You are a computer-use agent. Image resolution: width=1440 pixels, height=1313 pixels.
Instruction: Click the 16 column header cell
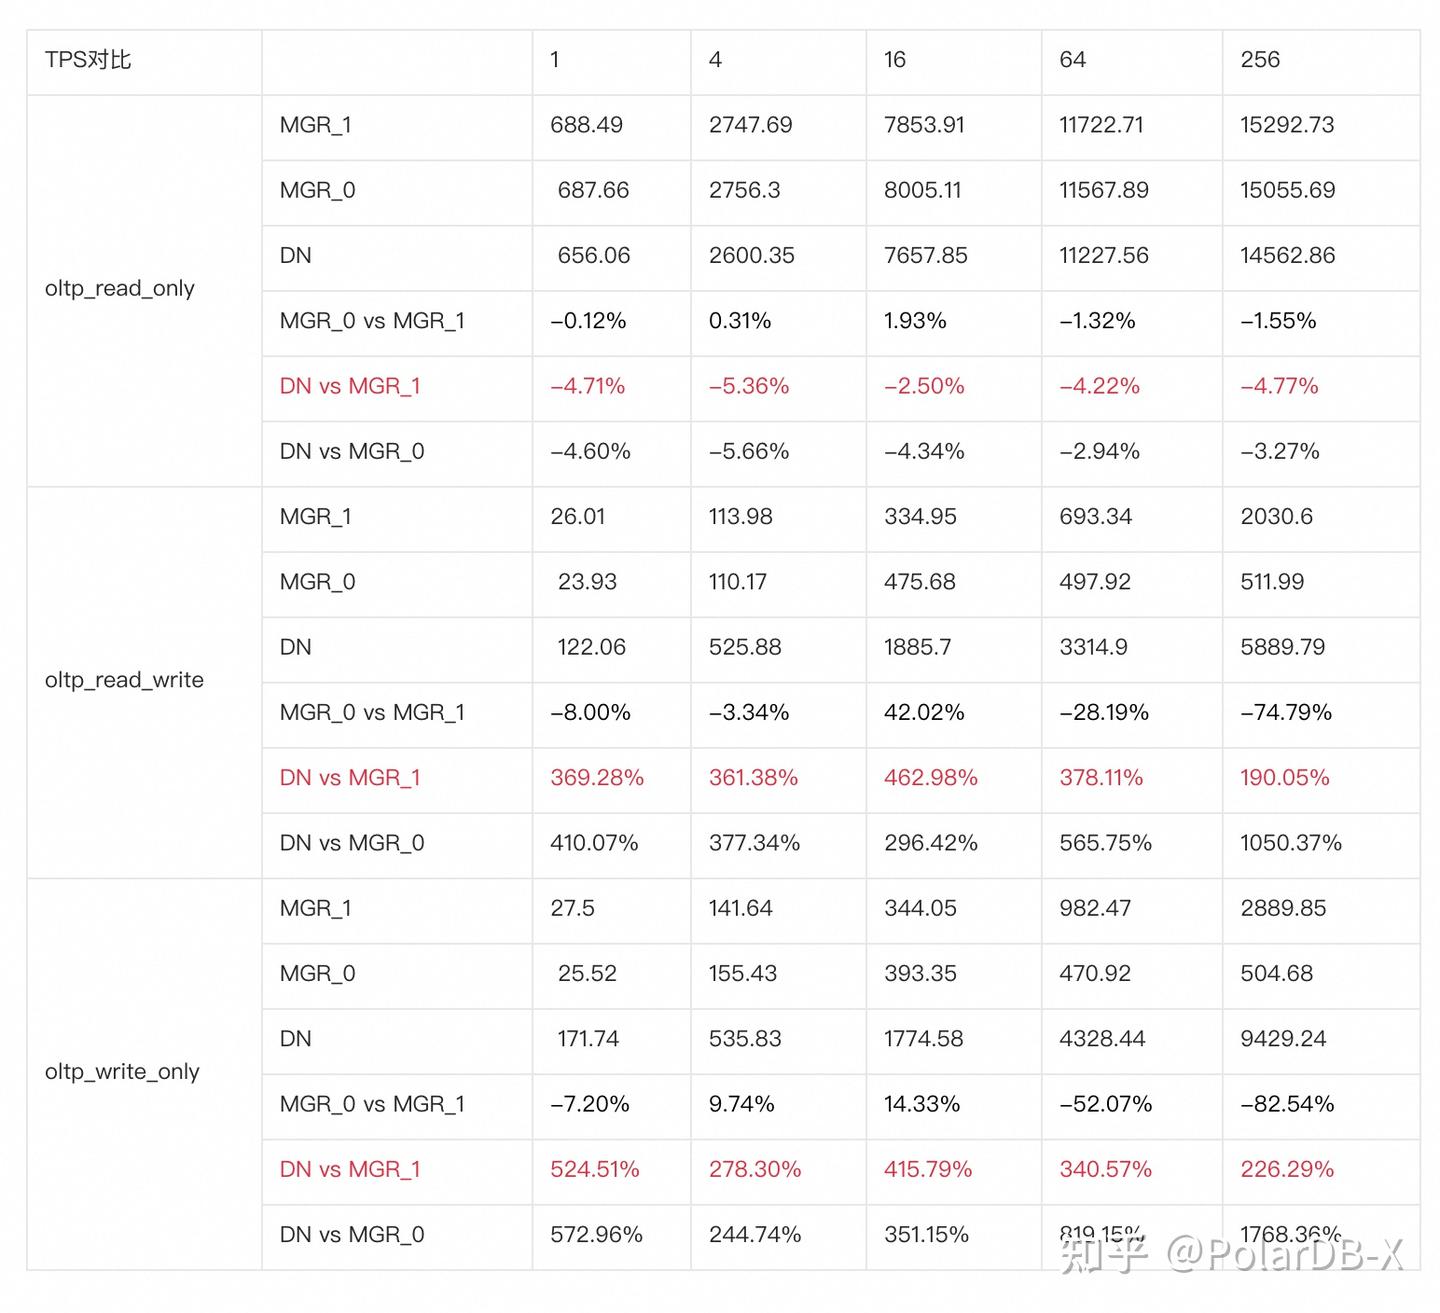tap(895, 60)
